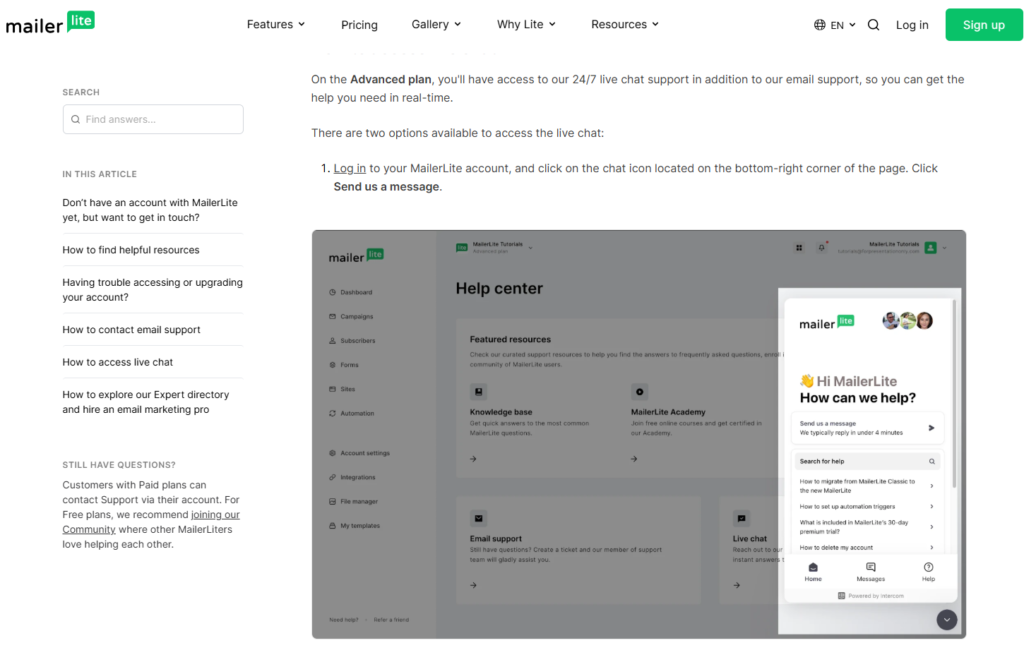Click the Campaigns icon in the screenshot sidebar
Image resolution: width=1024 pixels, height=662 pixels.
(x=332, y=317)
